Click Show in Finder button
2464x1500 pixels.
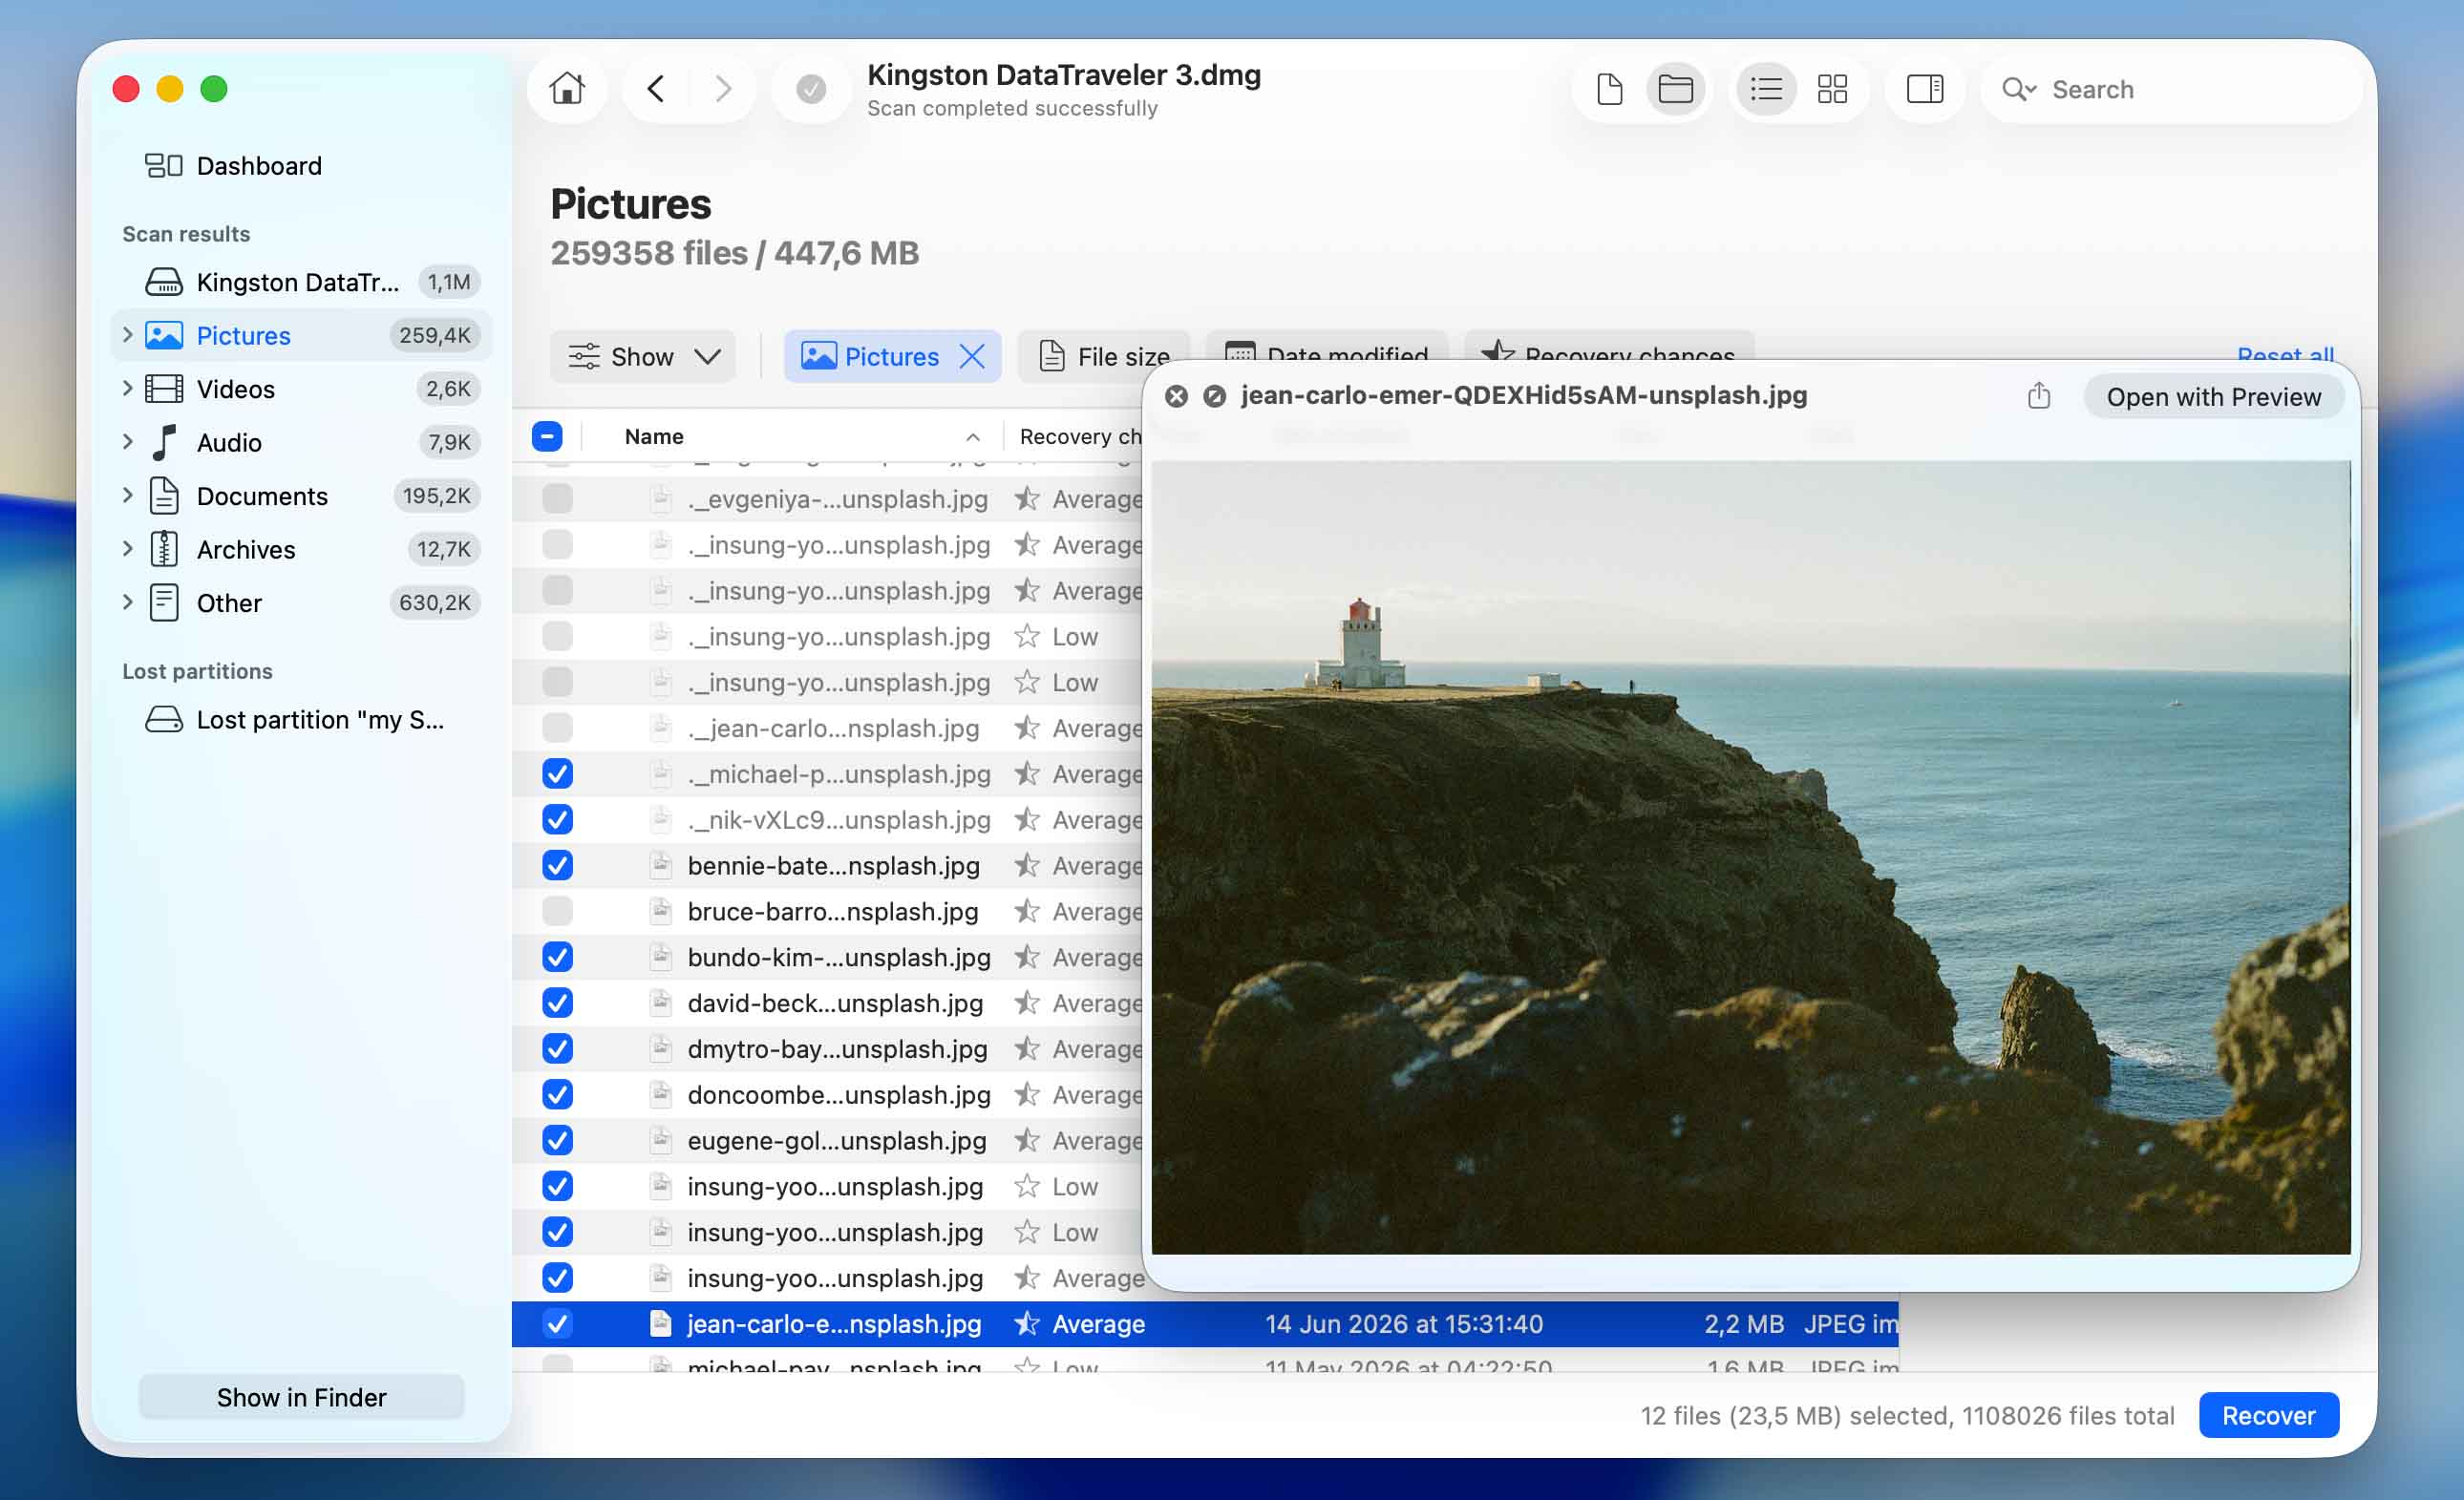[x=301, y=1397]
